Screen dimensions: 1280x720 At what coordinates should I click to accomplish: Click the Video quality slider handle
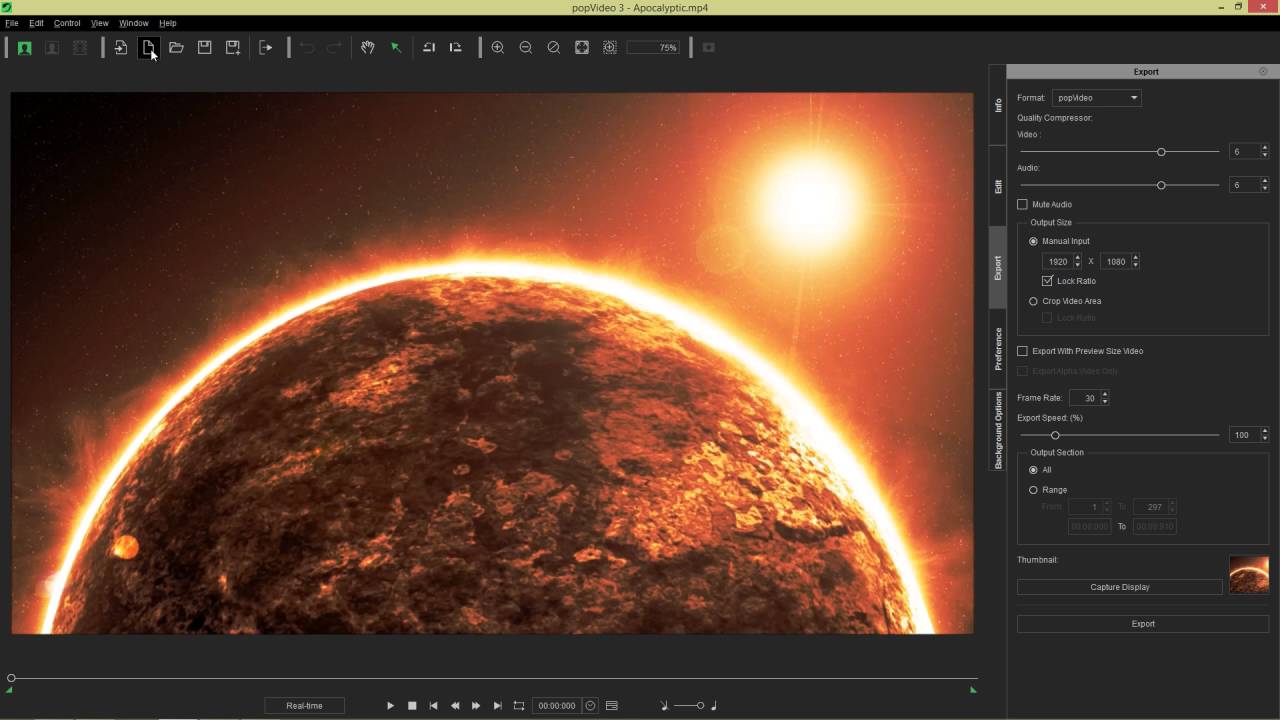coord(1161,152)
